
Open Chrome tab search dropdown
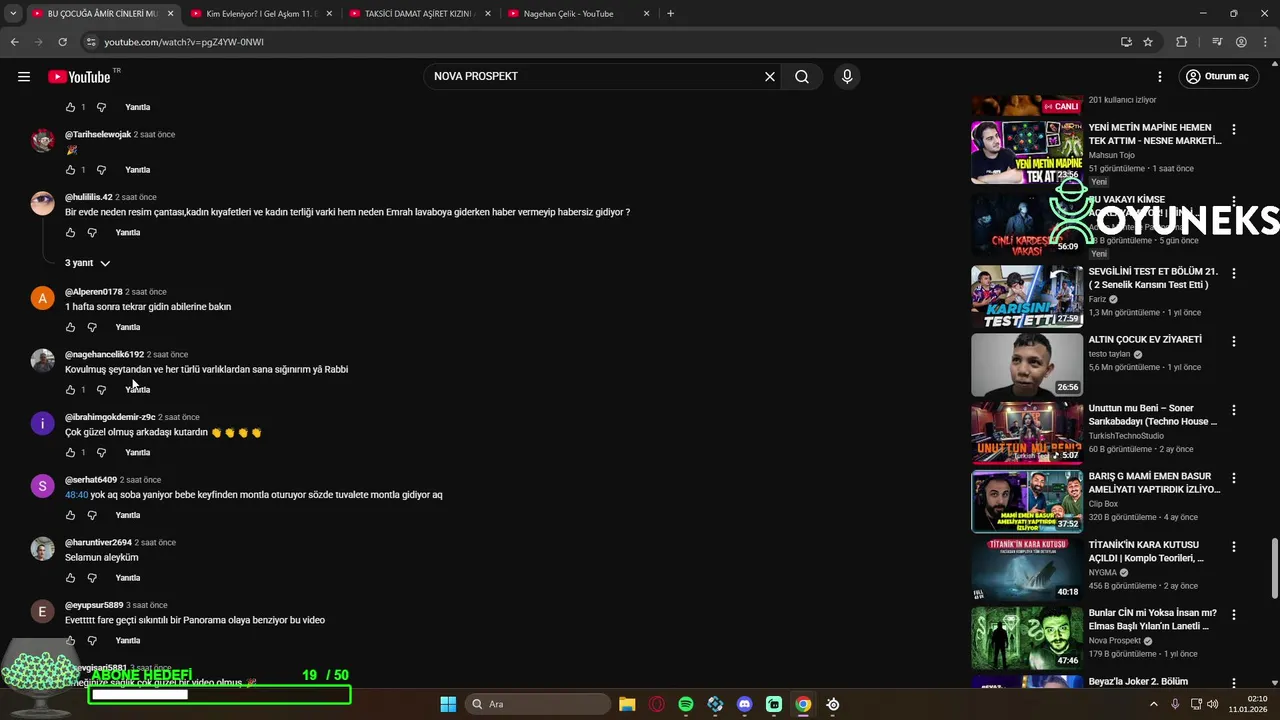[13, 14]
